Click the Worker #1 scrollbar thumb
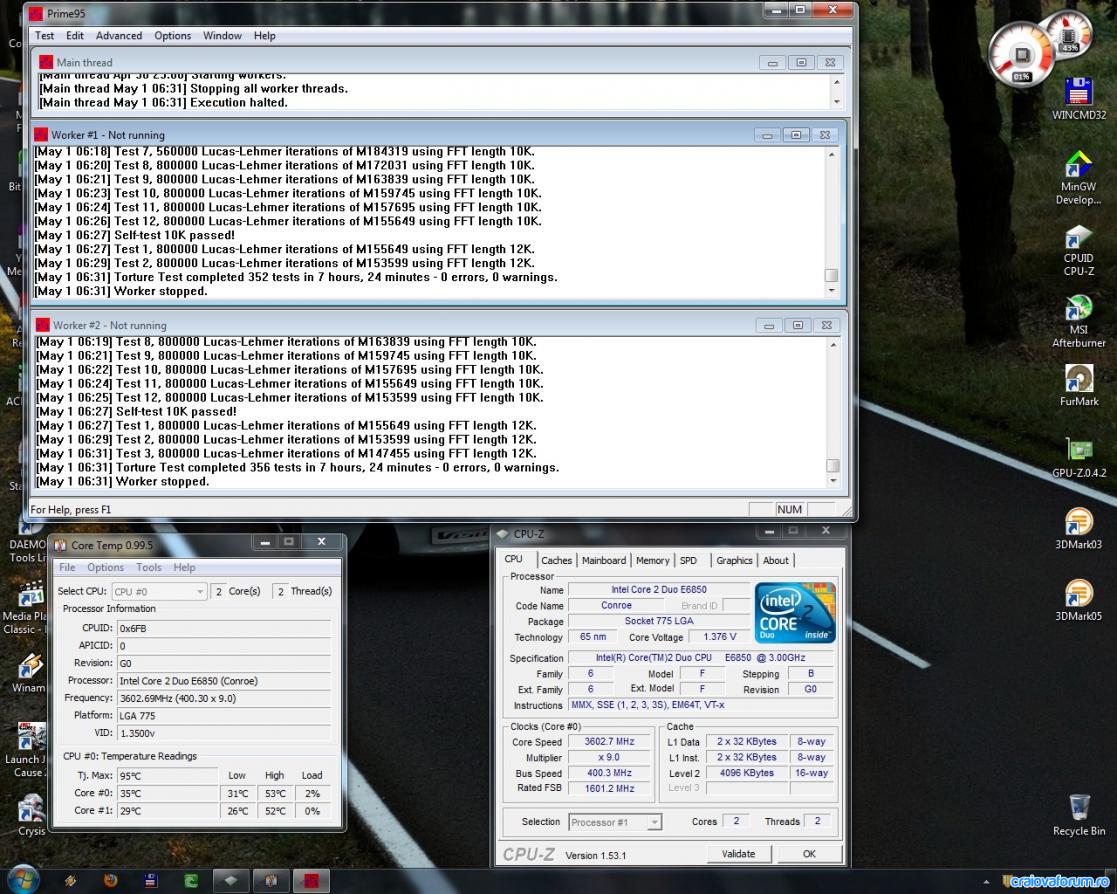The height and width of the screenshot is (894, 1117). 831,275
